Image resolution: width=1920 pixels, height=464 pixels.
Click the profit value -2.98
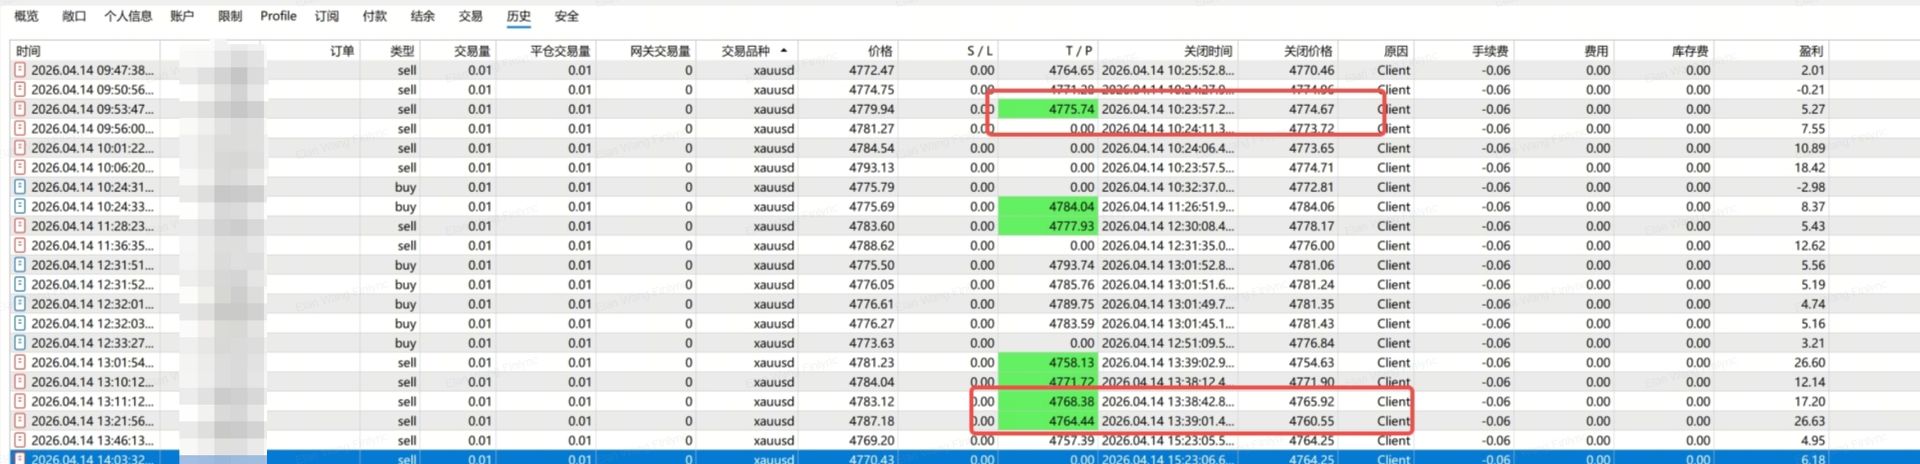coord(1811,187)
